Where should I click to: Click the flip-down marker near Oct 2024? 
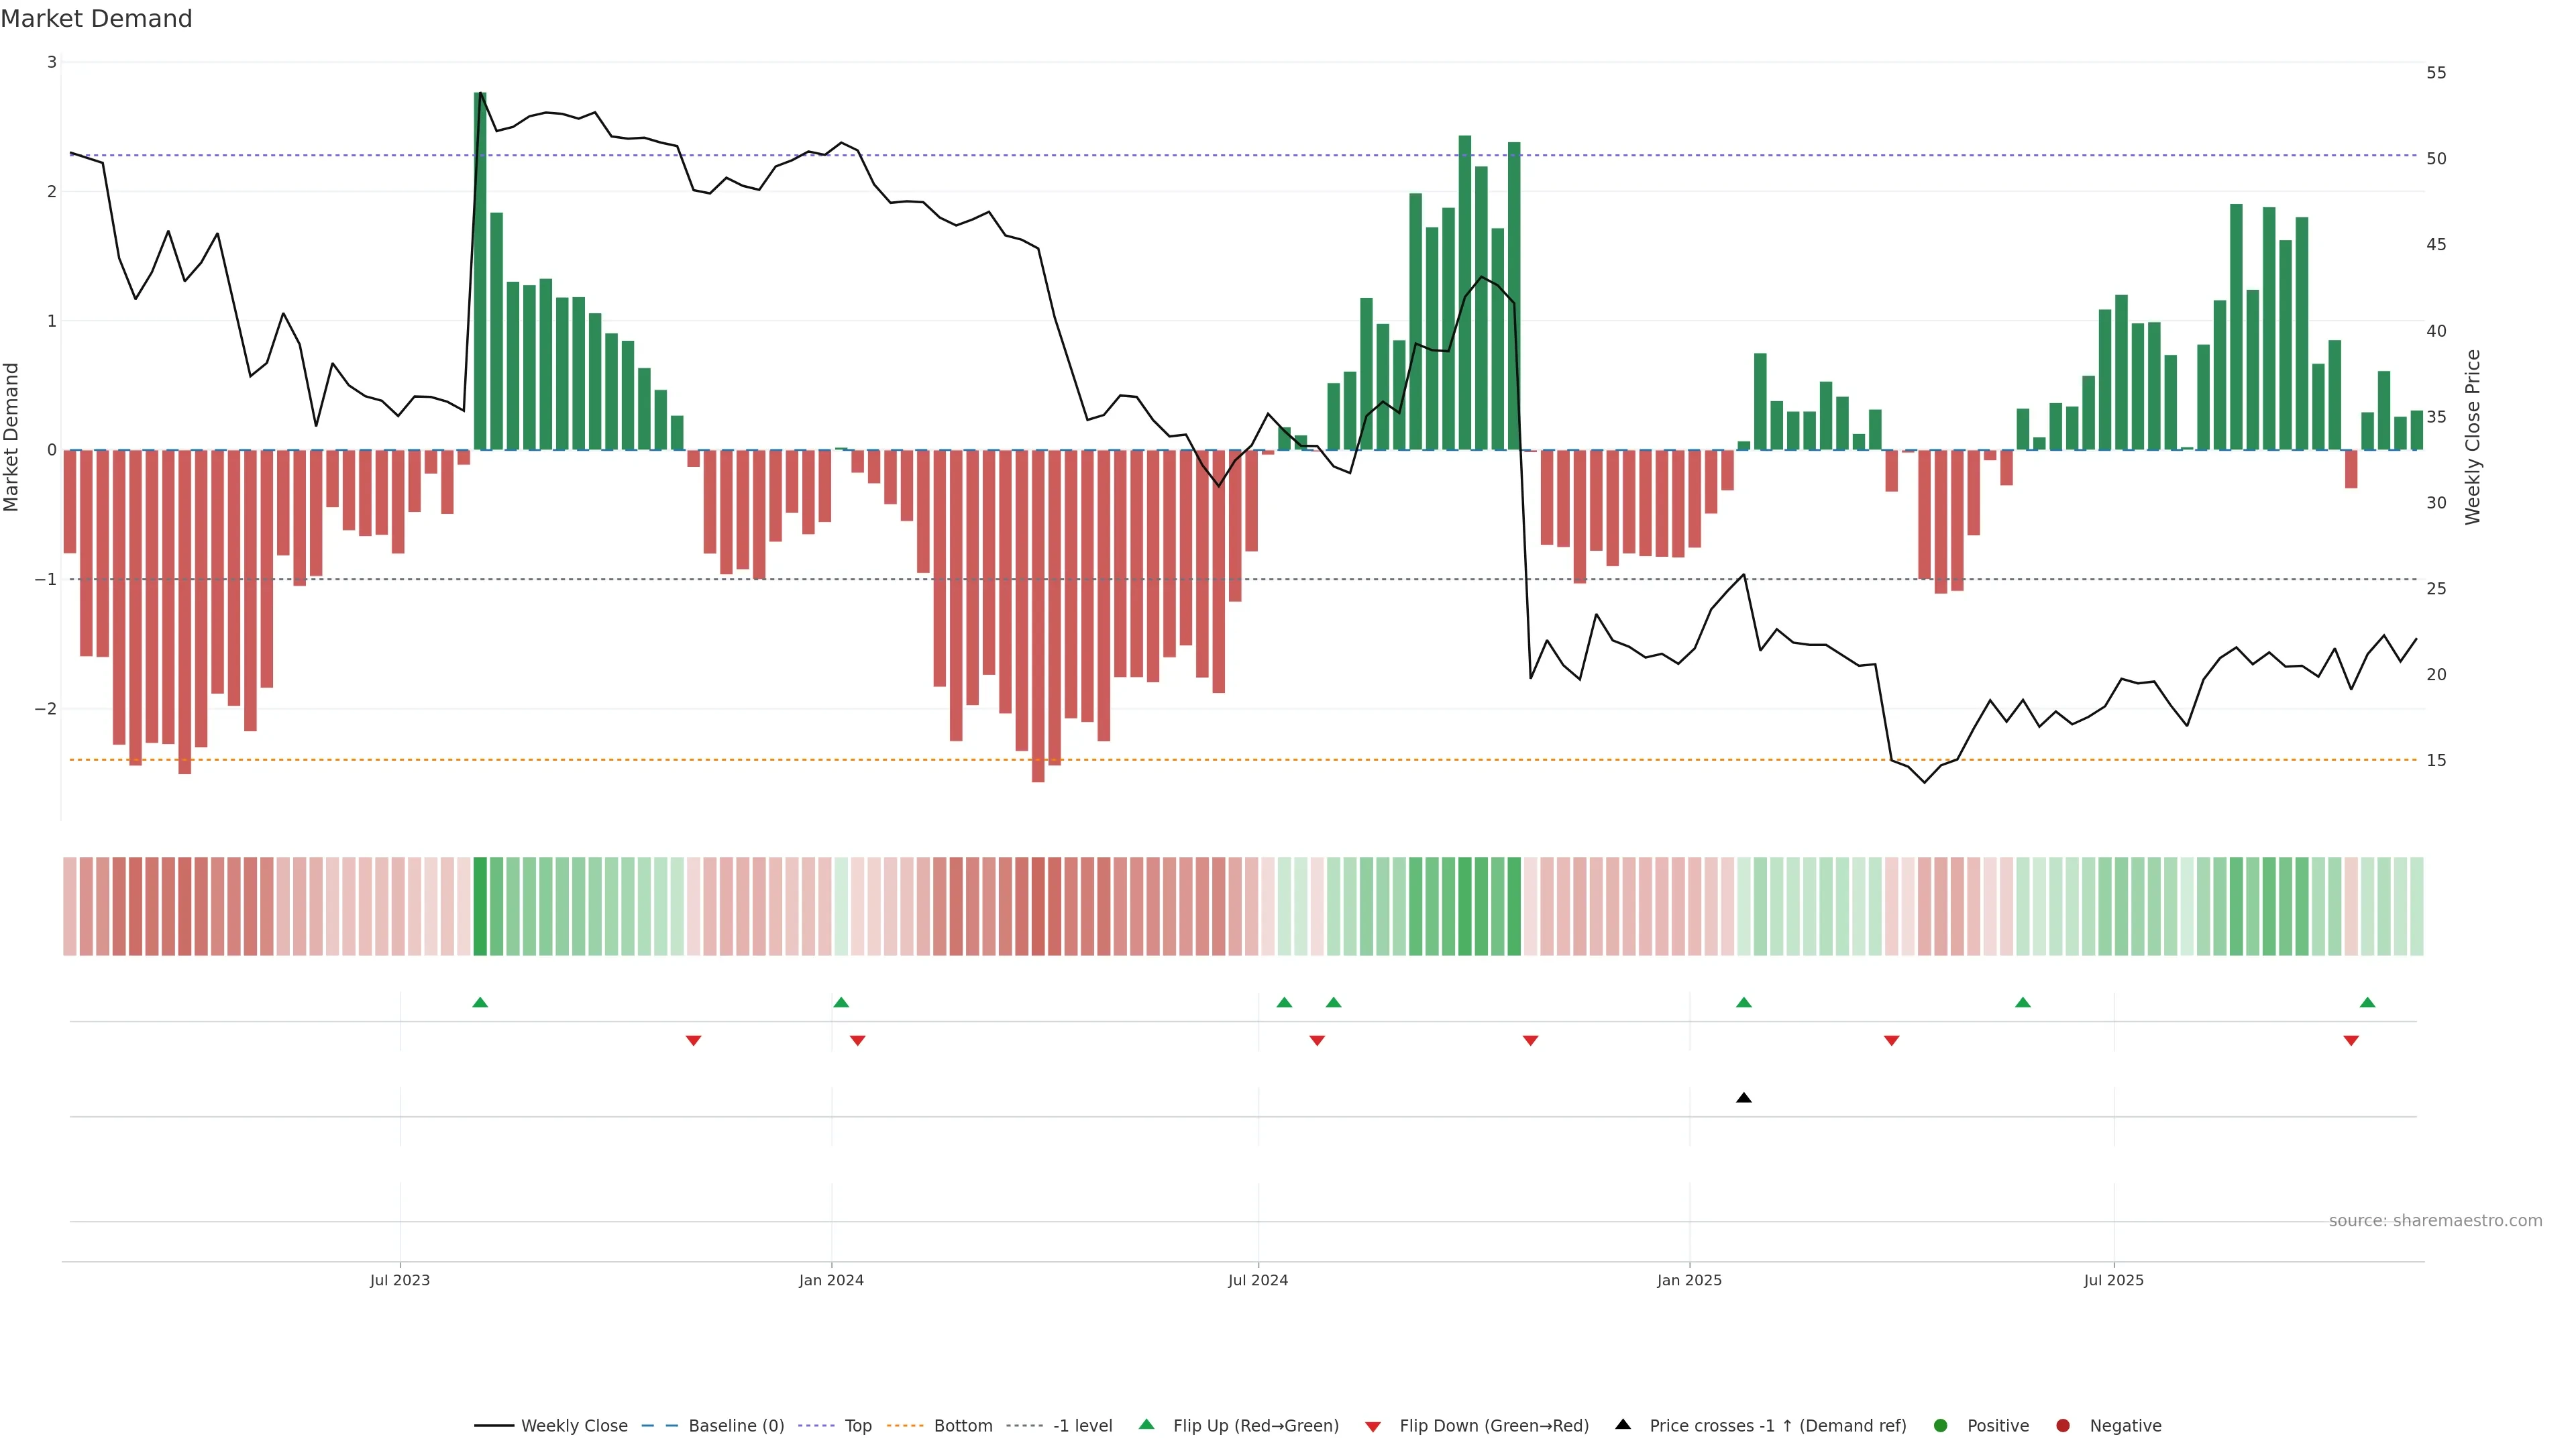[1530, 1041]
